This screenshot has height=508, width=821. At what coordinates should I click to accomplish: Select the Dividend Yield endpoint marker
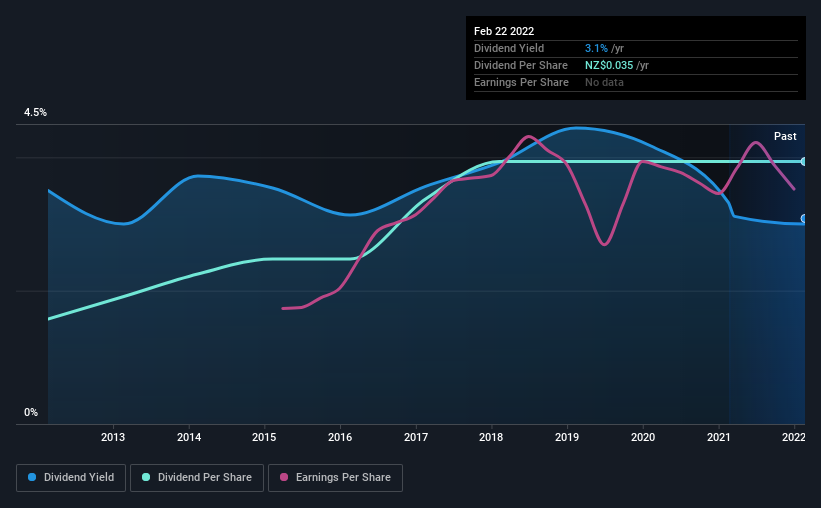pyautogui.click(x=804, y=218)
